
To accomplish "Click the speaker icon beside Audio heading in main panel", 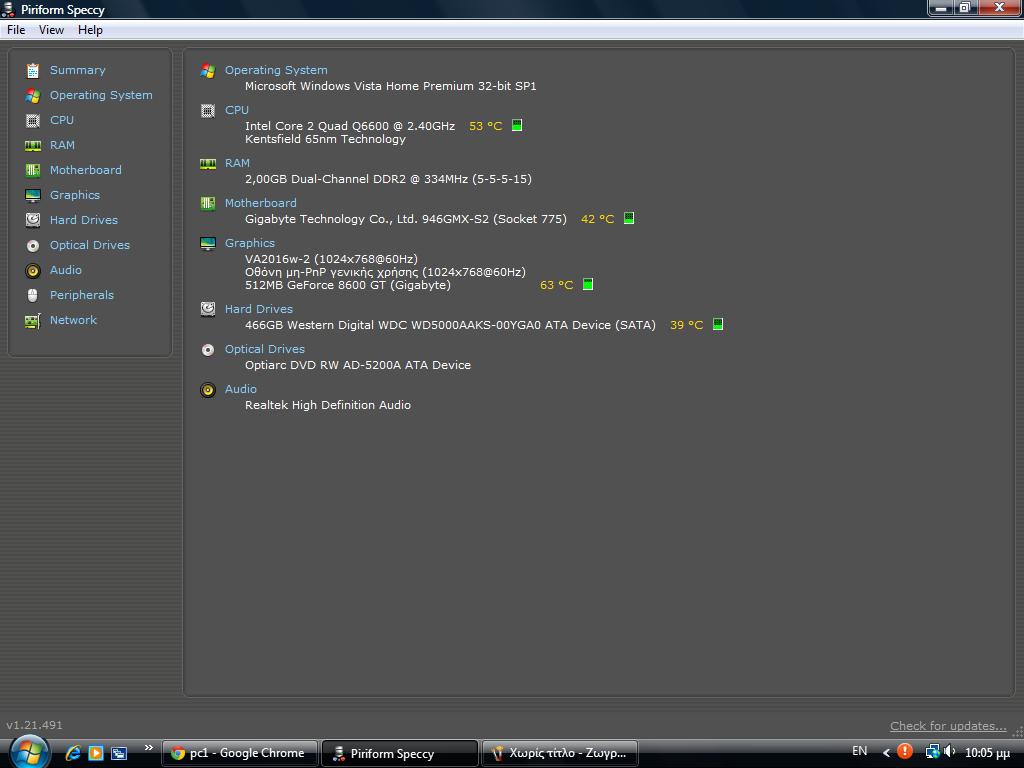I will pyautogui.click(x=208, y=390).
